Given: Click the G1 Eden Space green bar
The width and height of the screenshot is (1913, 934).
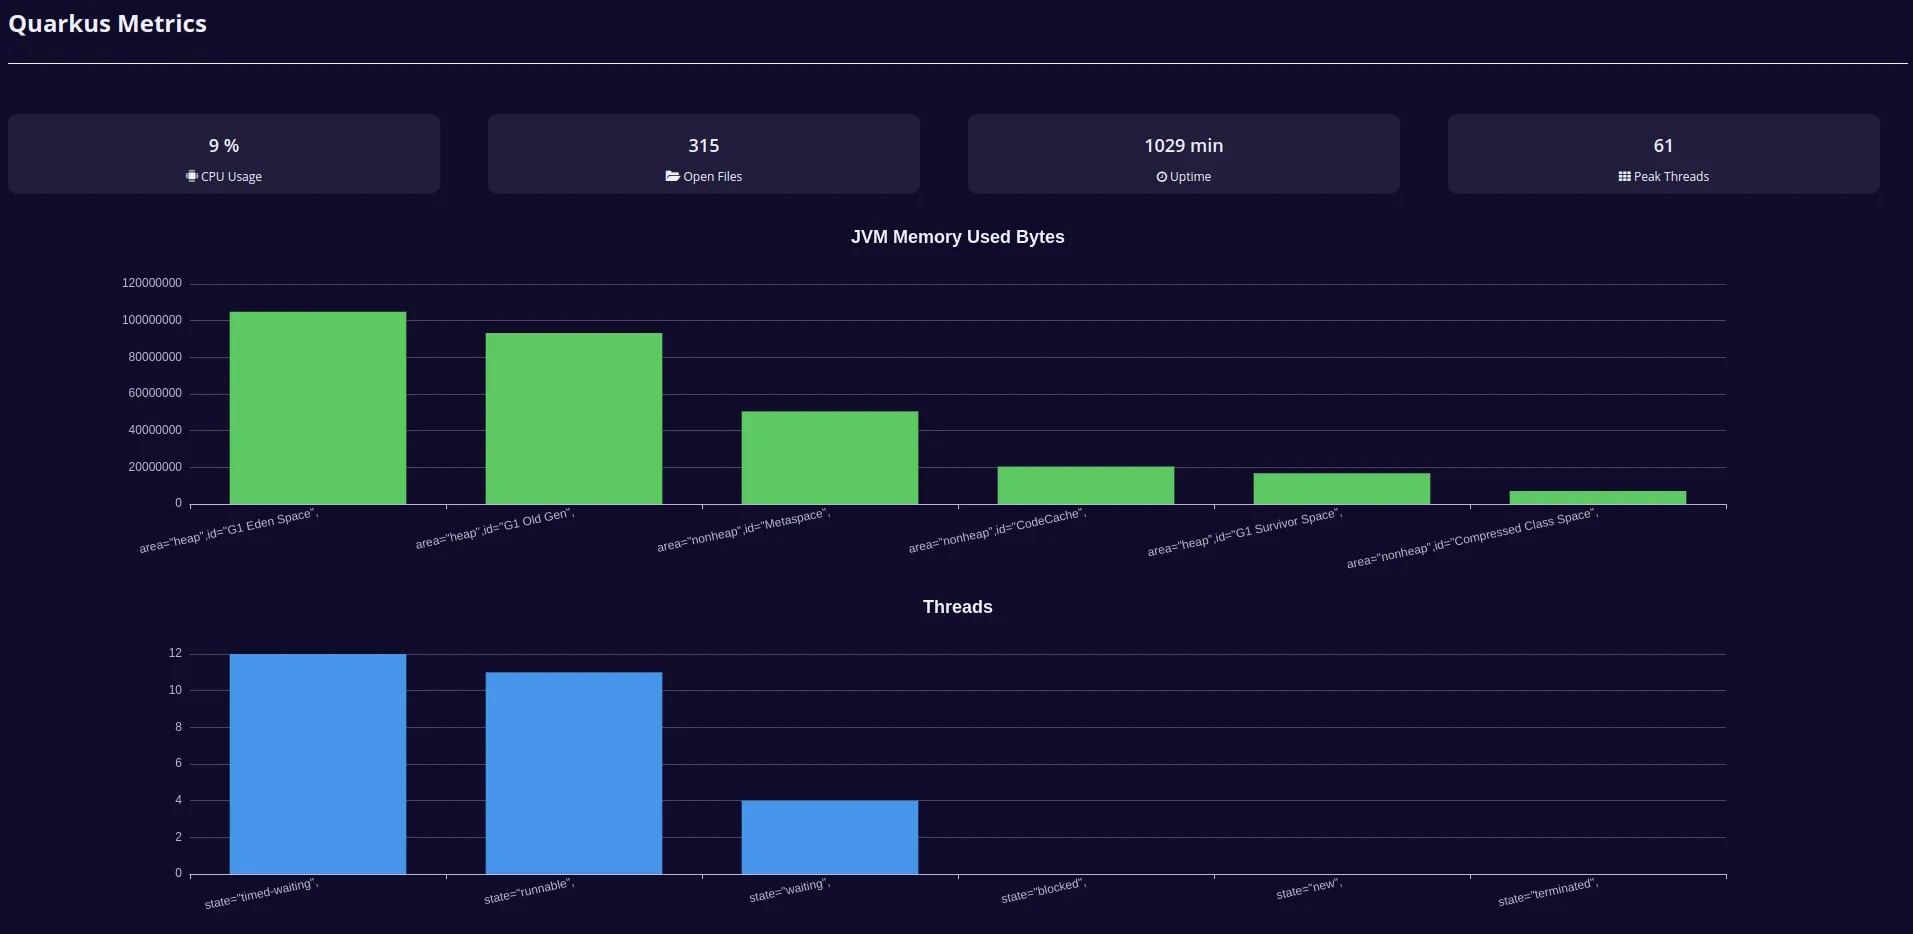Looking at the screenshot, I should pyautogui.click(x=318, y=408).
